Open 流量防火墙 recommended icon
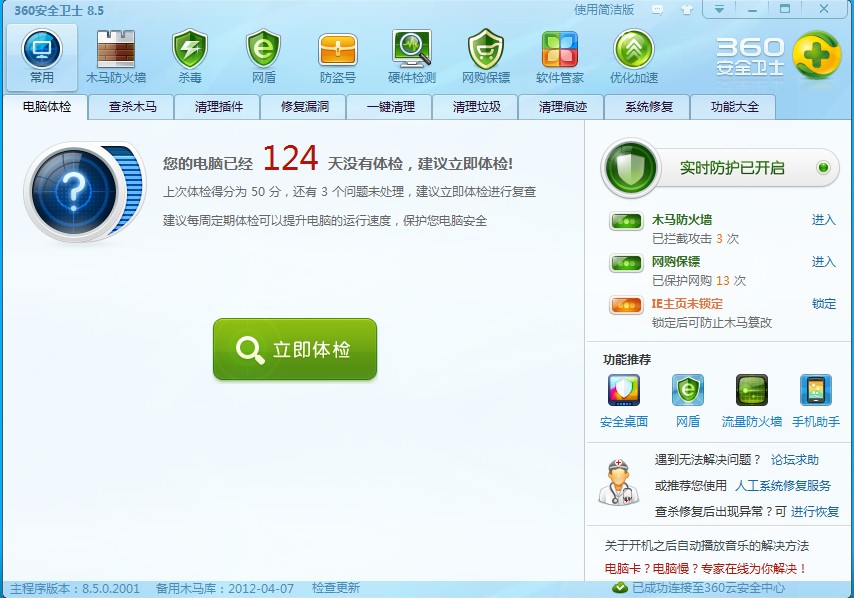Viewport: 854px width, 598px height. (x=752, y=390)
